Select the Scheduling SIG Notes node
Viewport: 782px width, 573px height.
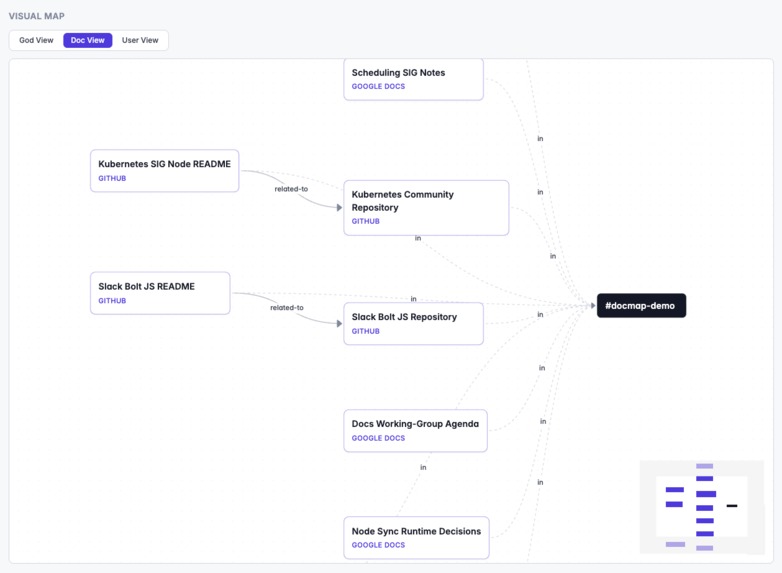(413, 79)
